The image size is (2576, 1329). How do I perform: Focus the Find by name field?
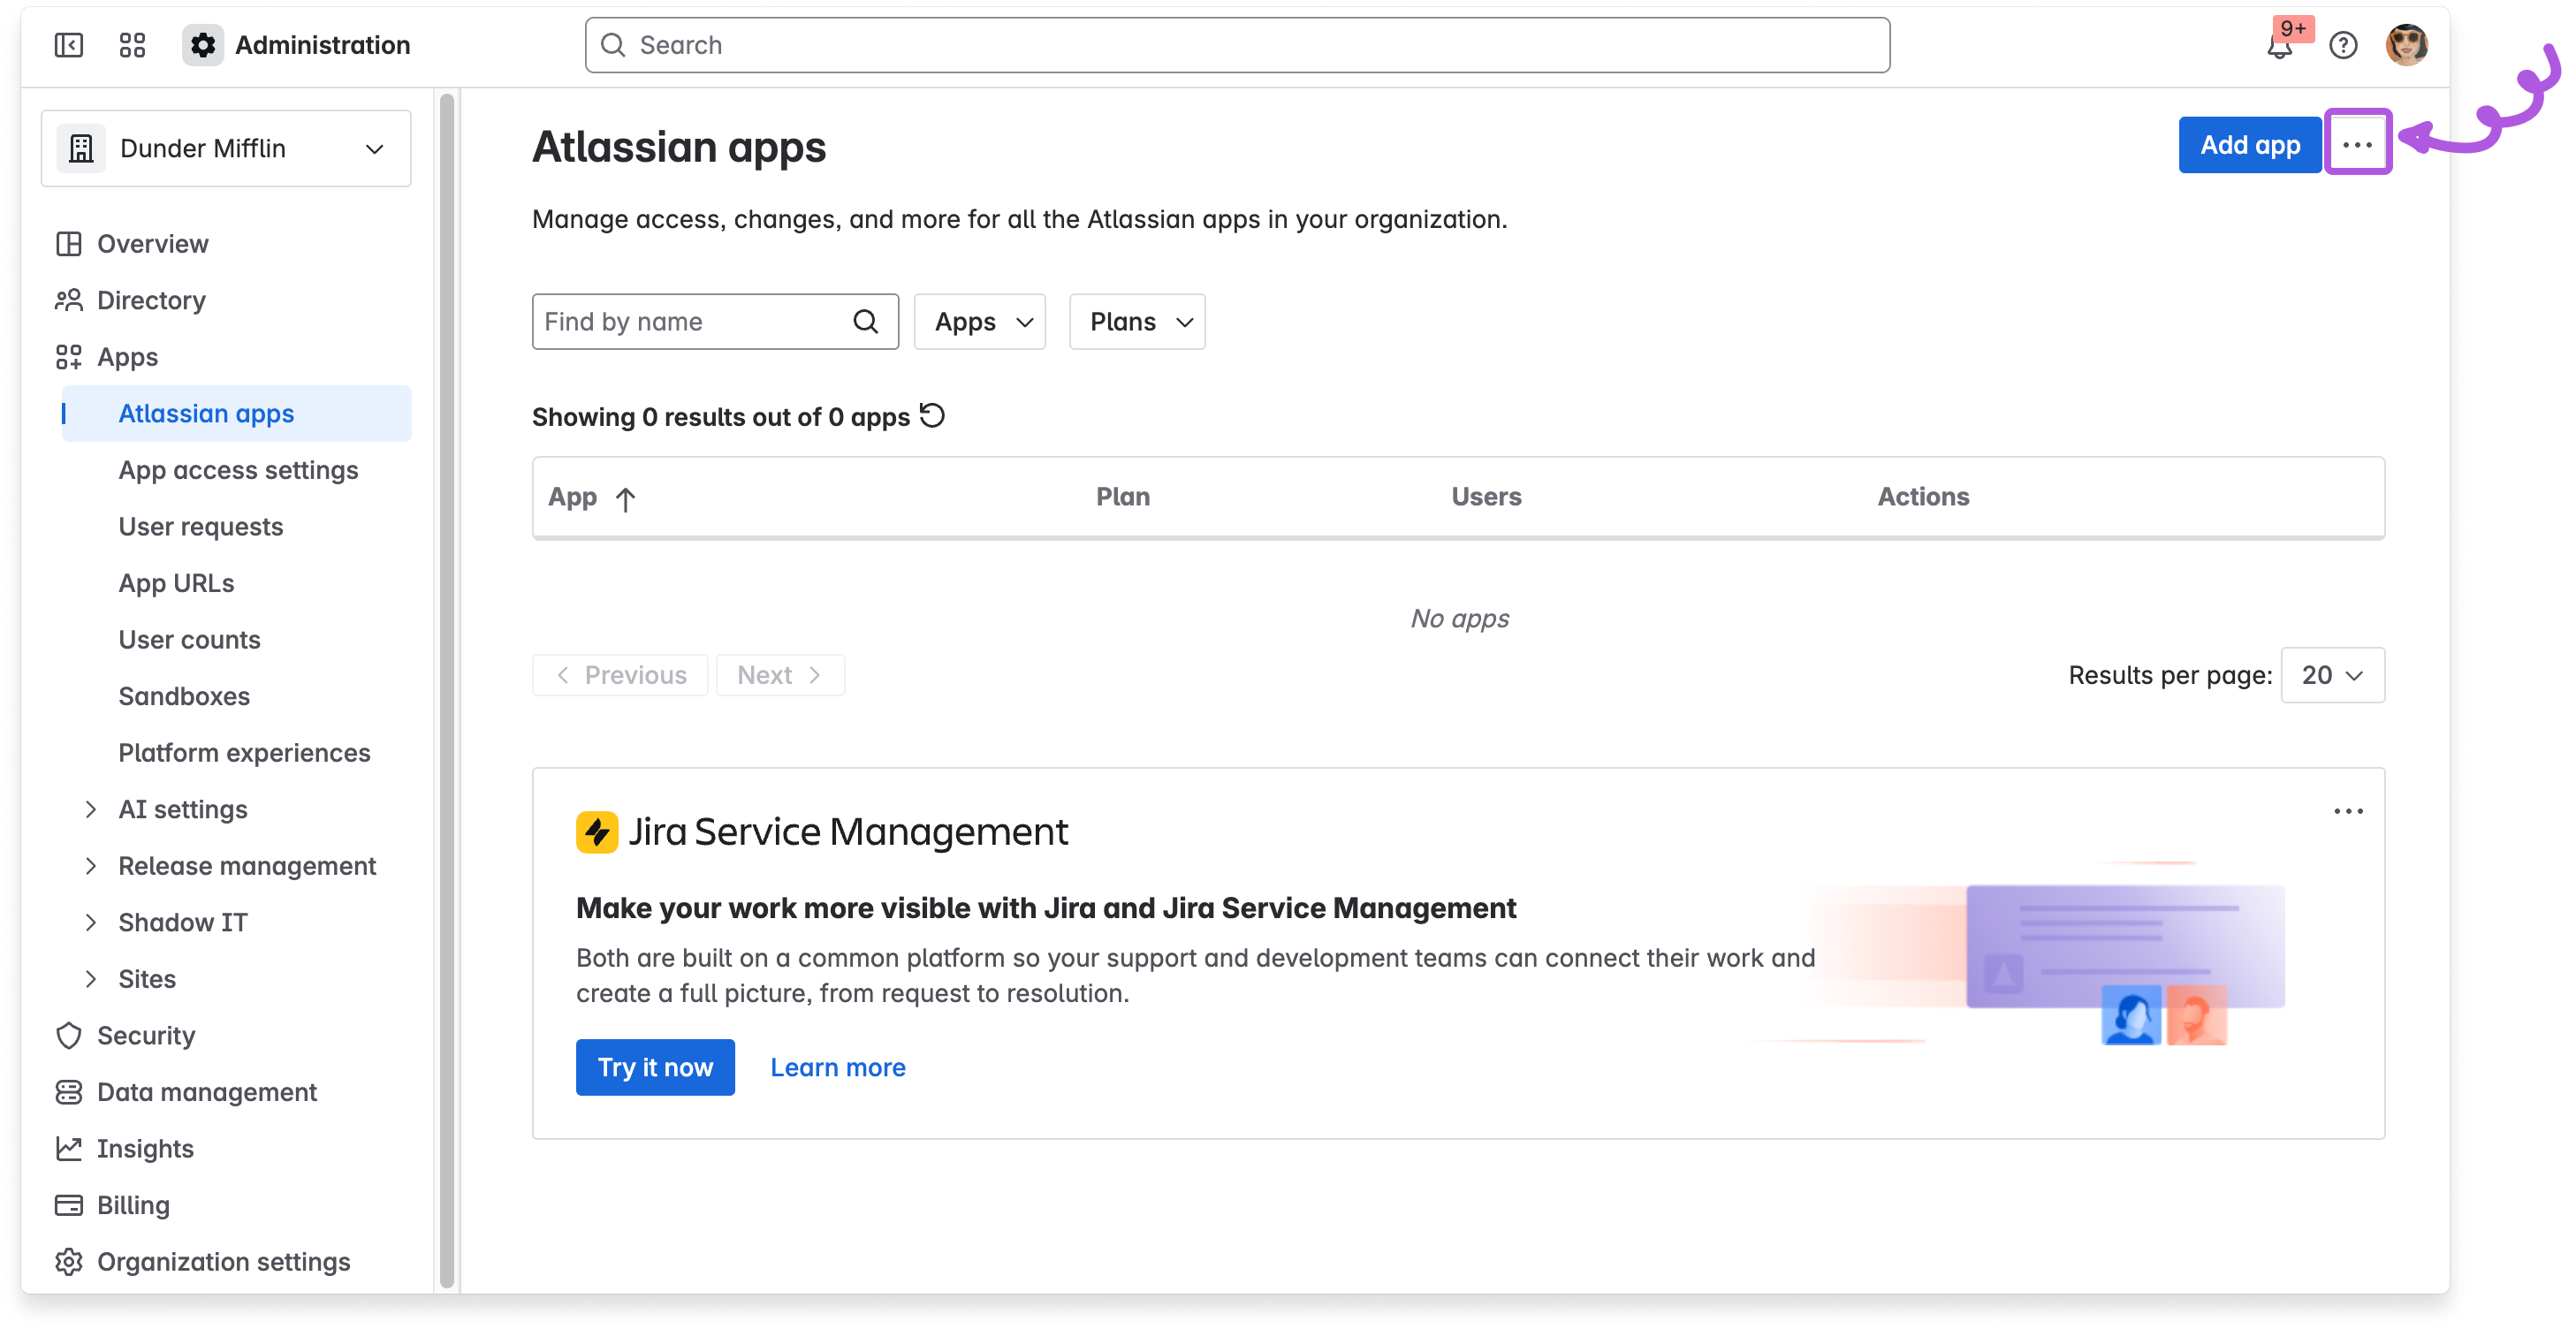(715, 321)
